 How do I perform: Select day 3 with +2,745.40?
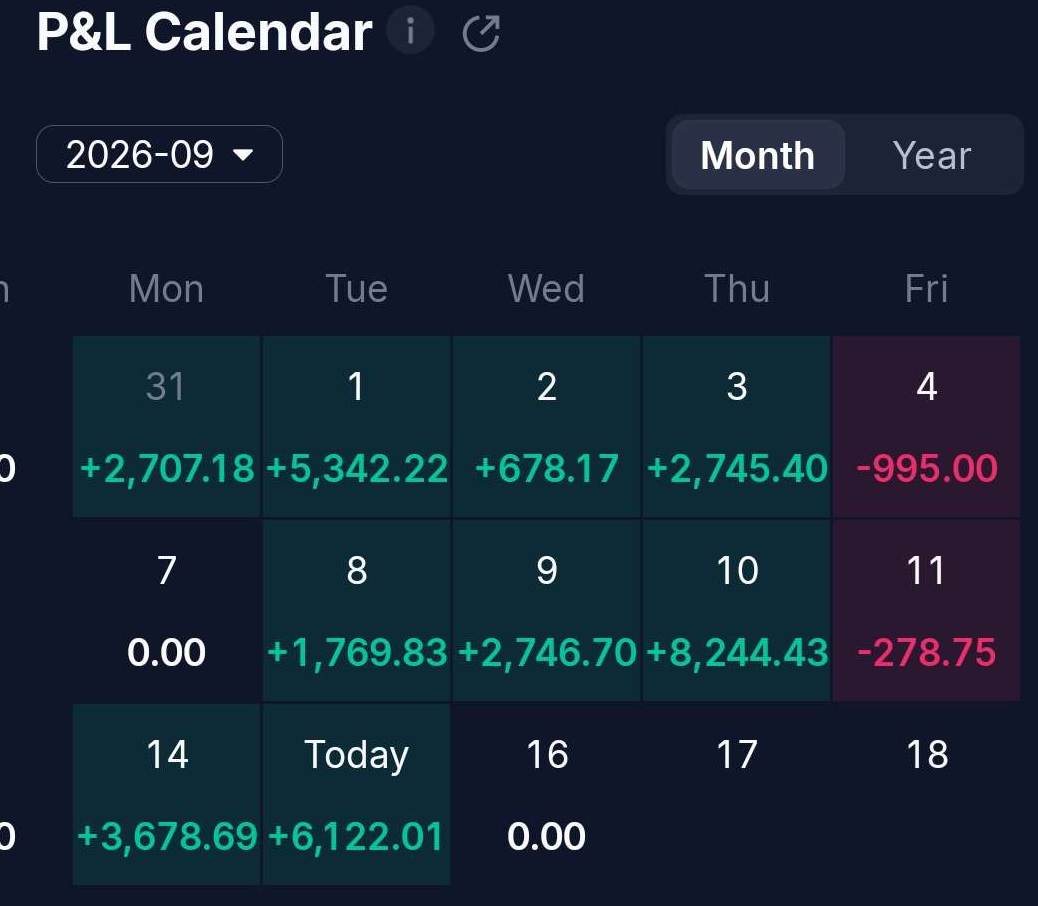[736, 426]
